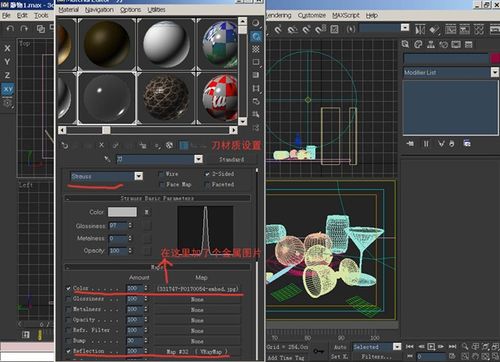Click the Mirror tool icon

tap(420, 30)
